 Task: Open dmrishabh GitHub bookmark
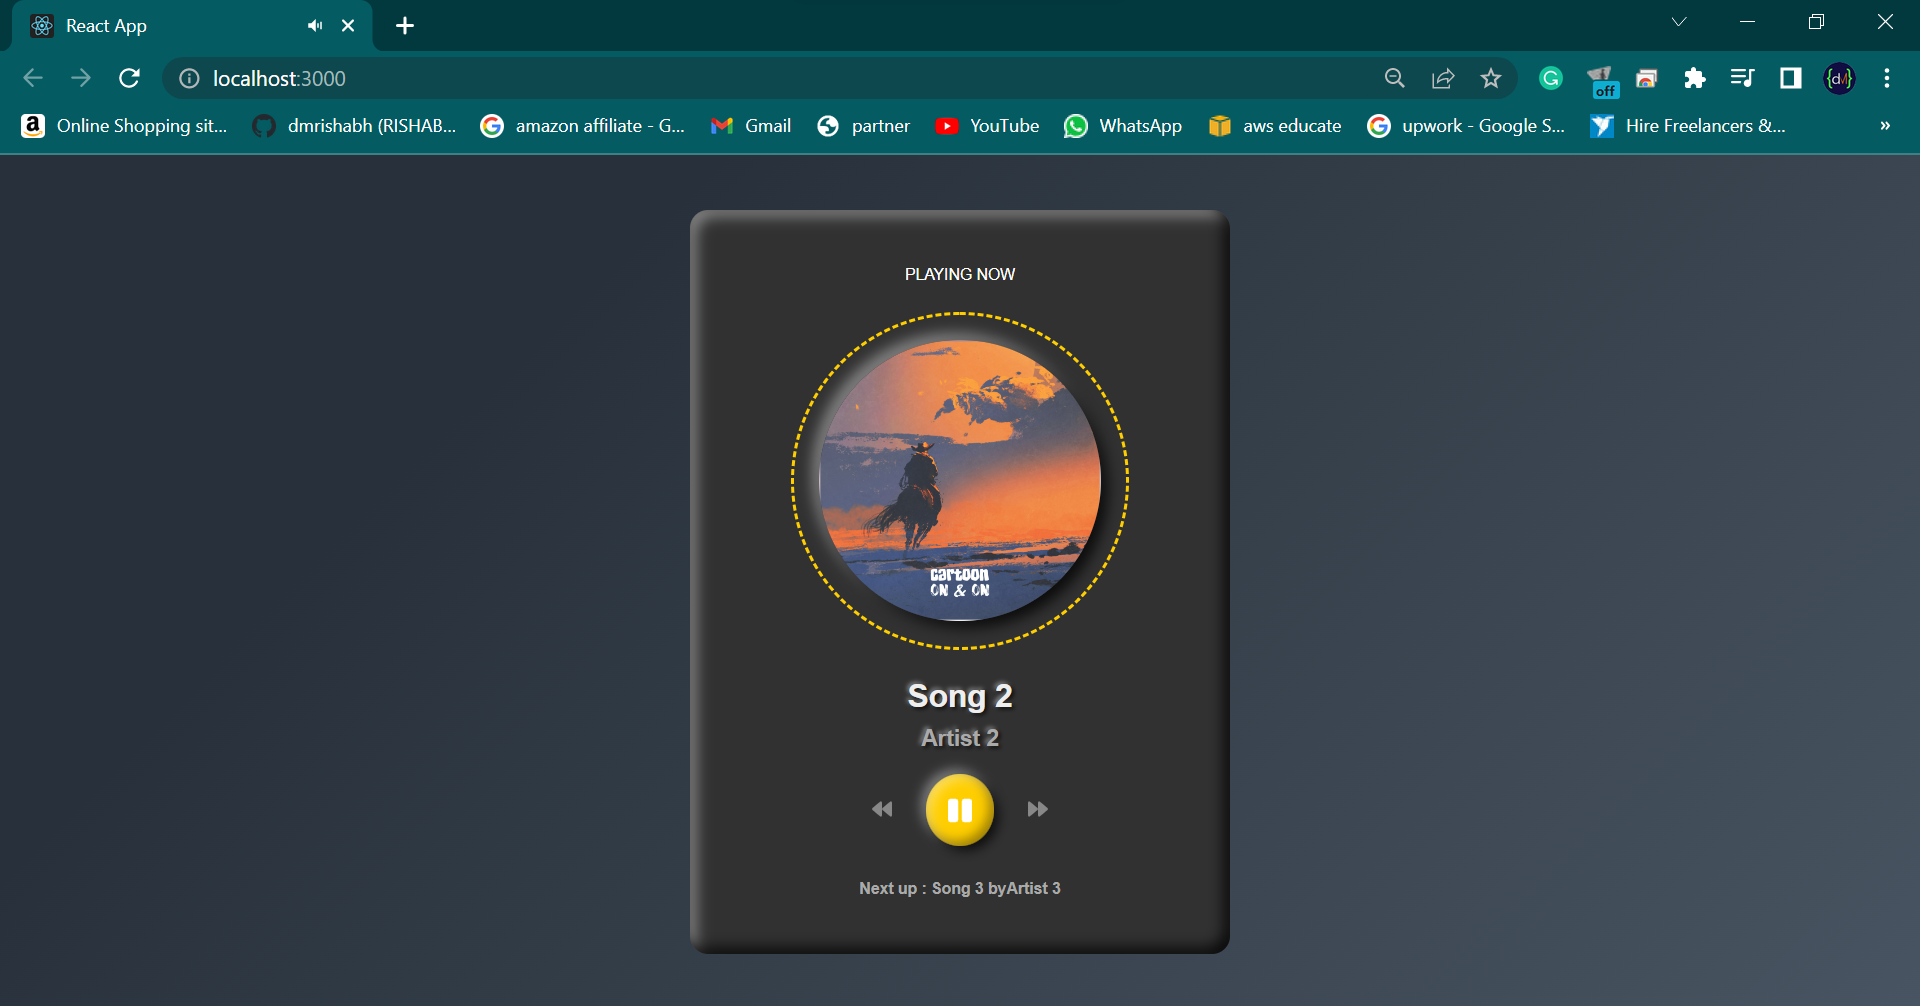(355, 126)
